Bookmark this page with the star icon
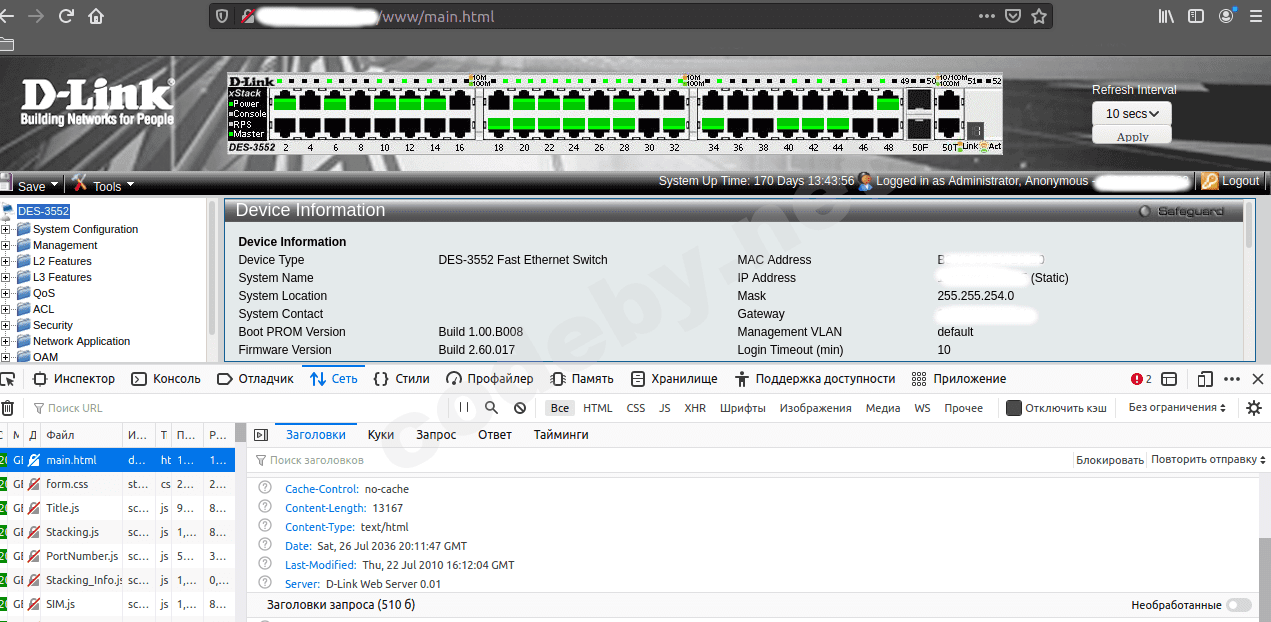 [x=1039, y=16]
